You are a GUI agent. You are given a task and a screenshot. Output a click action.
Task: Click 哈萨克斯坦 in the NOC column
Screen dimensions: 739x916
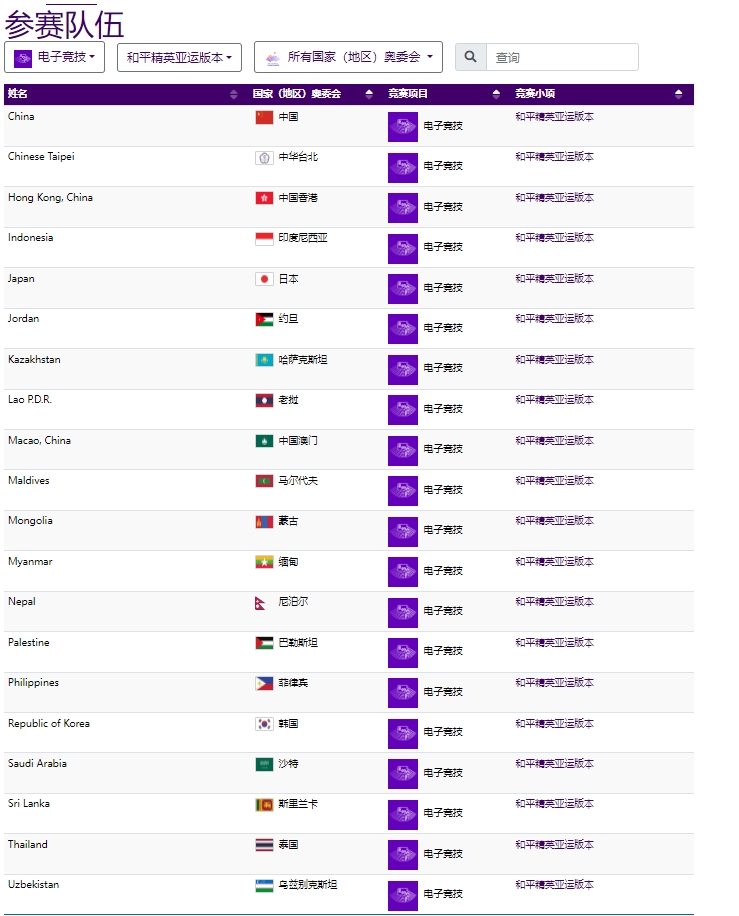[303, 360]
